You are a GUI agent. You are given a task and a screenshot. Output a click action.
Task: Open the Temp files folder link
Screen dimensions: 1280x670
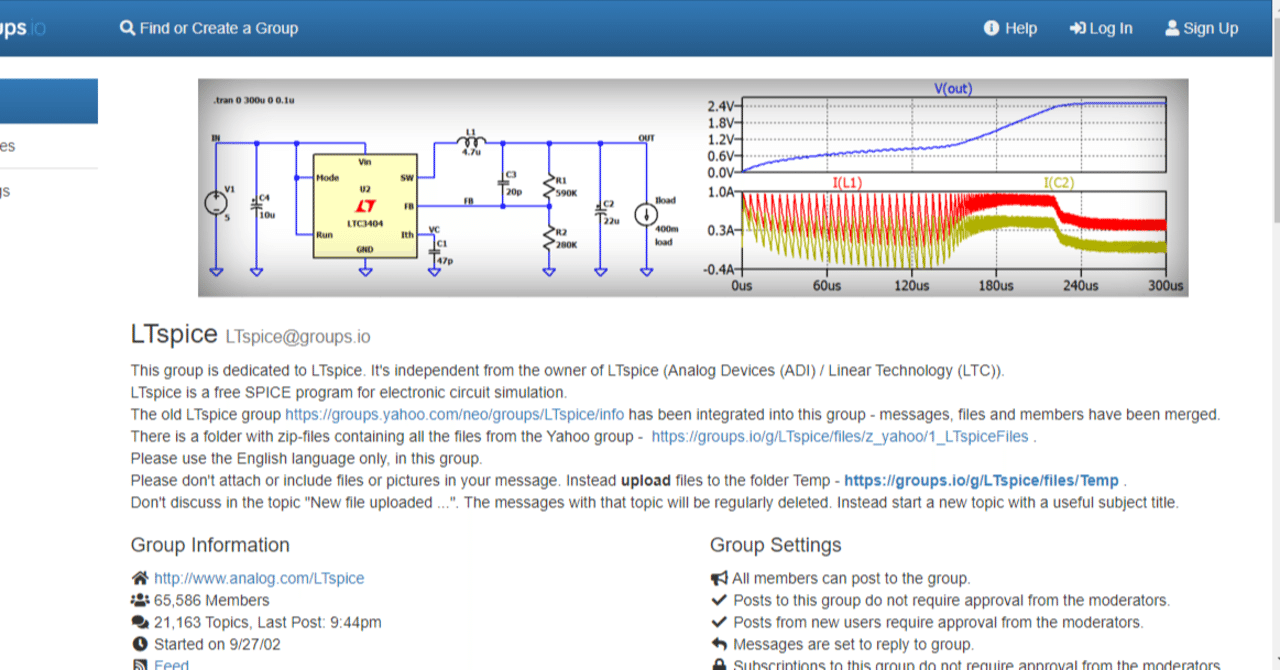point(983,480)
